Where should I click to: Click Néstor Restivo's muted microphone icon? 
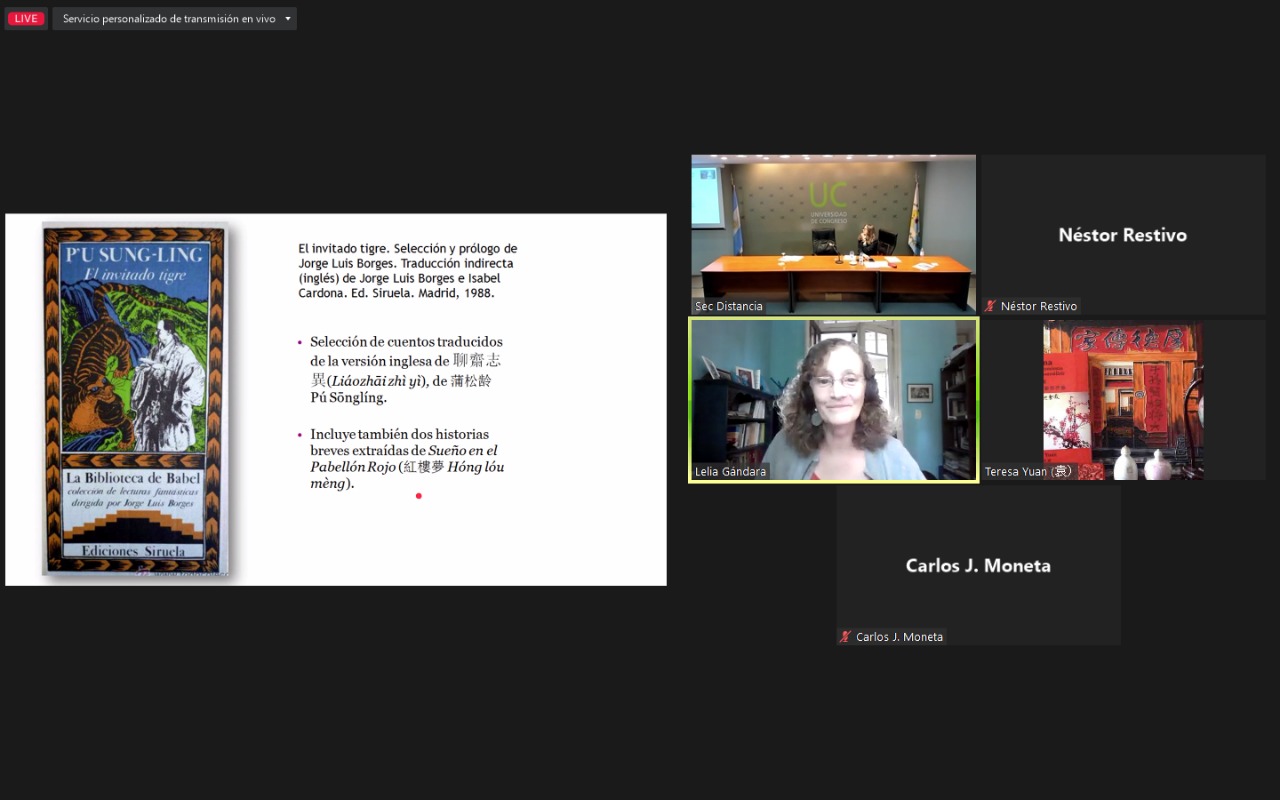pos(991,306)
